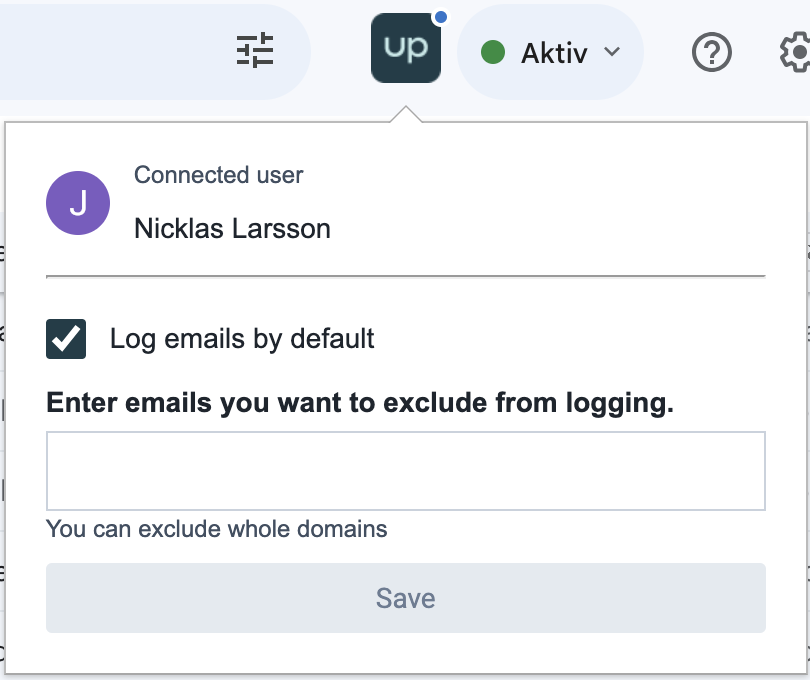Click the Upsales 'up' extension icon
Viewport: 810px width, 680px height.
click(406, 48)
